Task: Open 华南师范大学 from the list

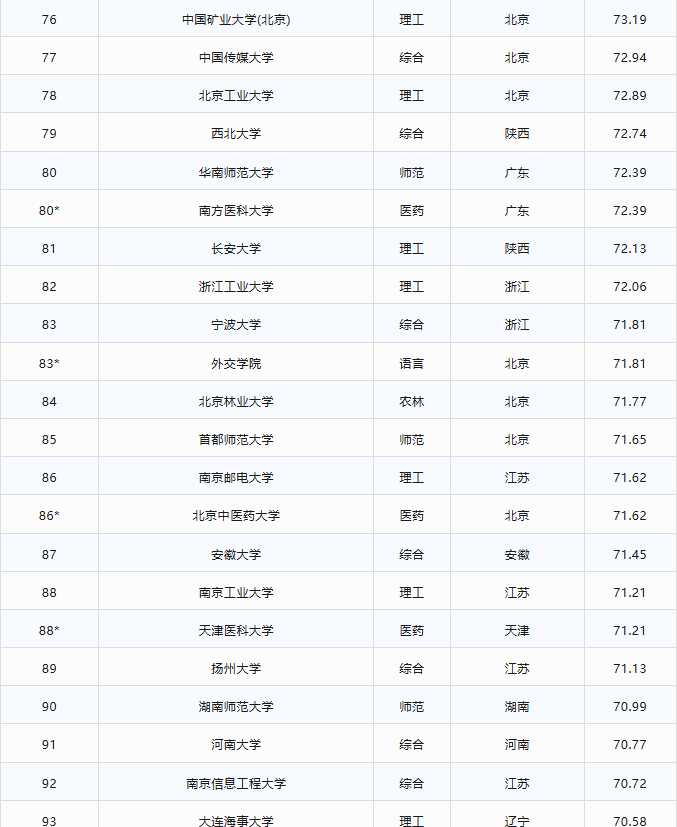Action: [x=236, y=172]
